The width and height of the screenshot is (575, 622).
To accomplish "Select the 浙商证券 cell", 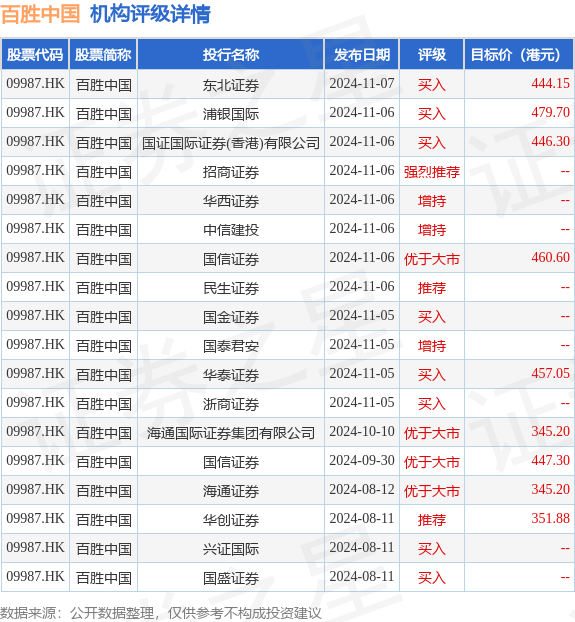I will (x=231, y=403).
